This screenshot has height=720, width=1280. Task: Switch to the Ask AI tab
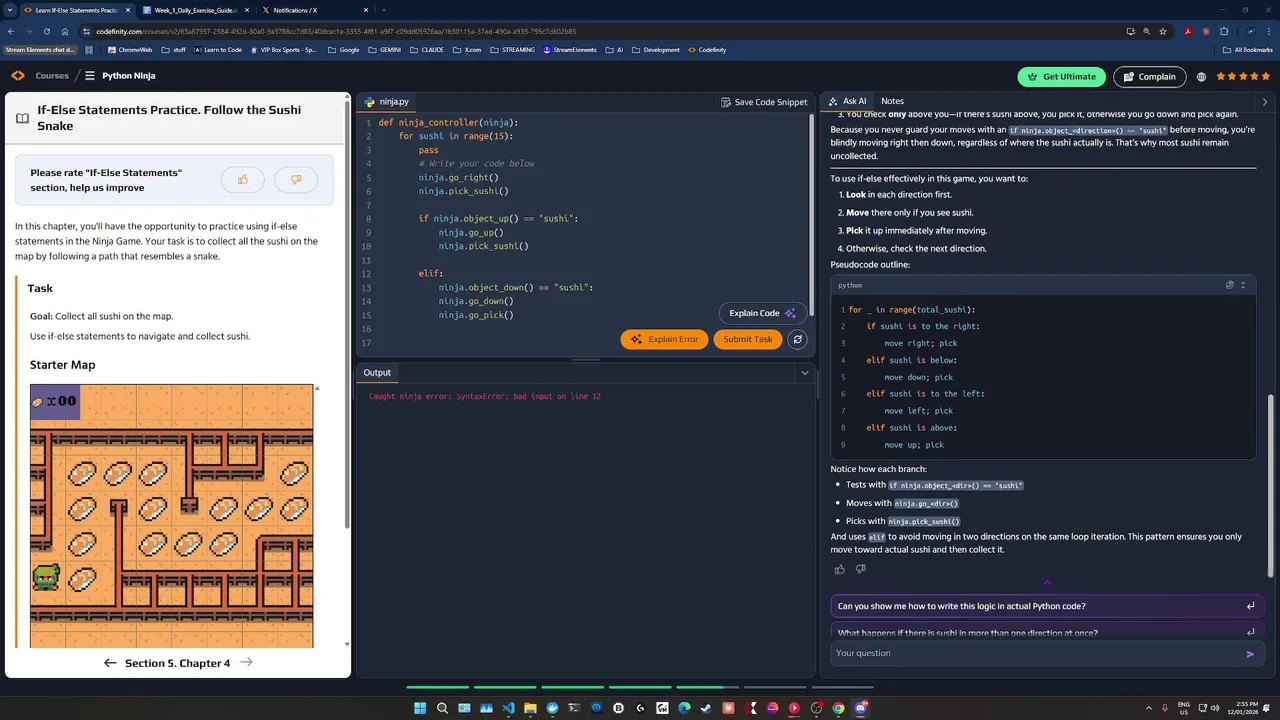tap(847, 101)
